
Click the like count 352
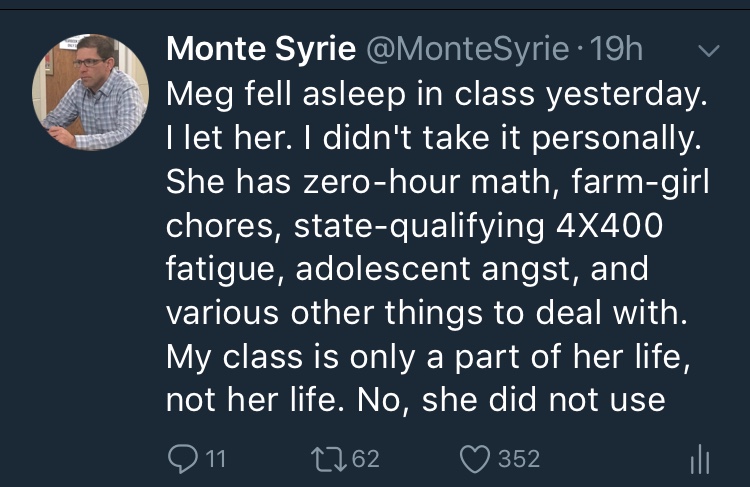518,459
